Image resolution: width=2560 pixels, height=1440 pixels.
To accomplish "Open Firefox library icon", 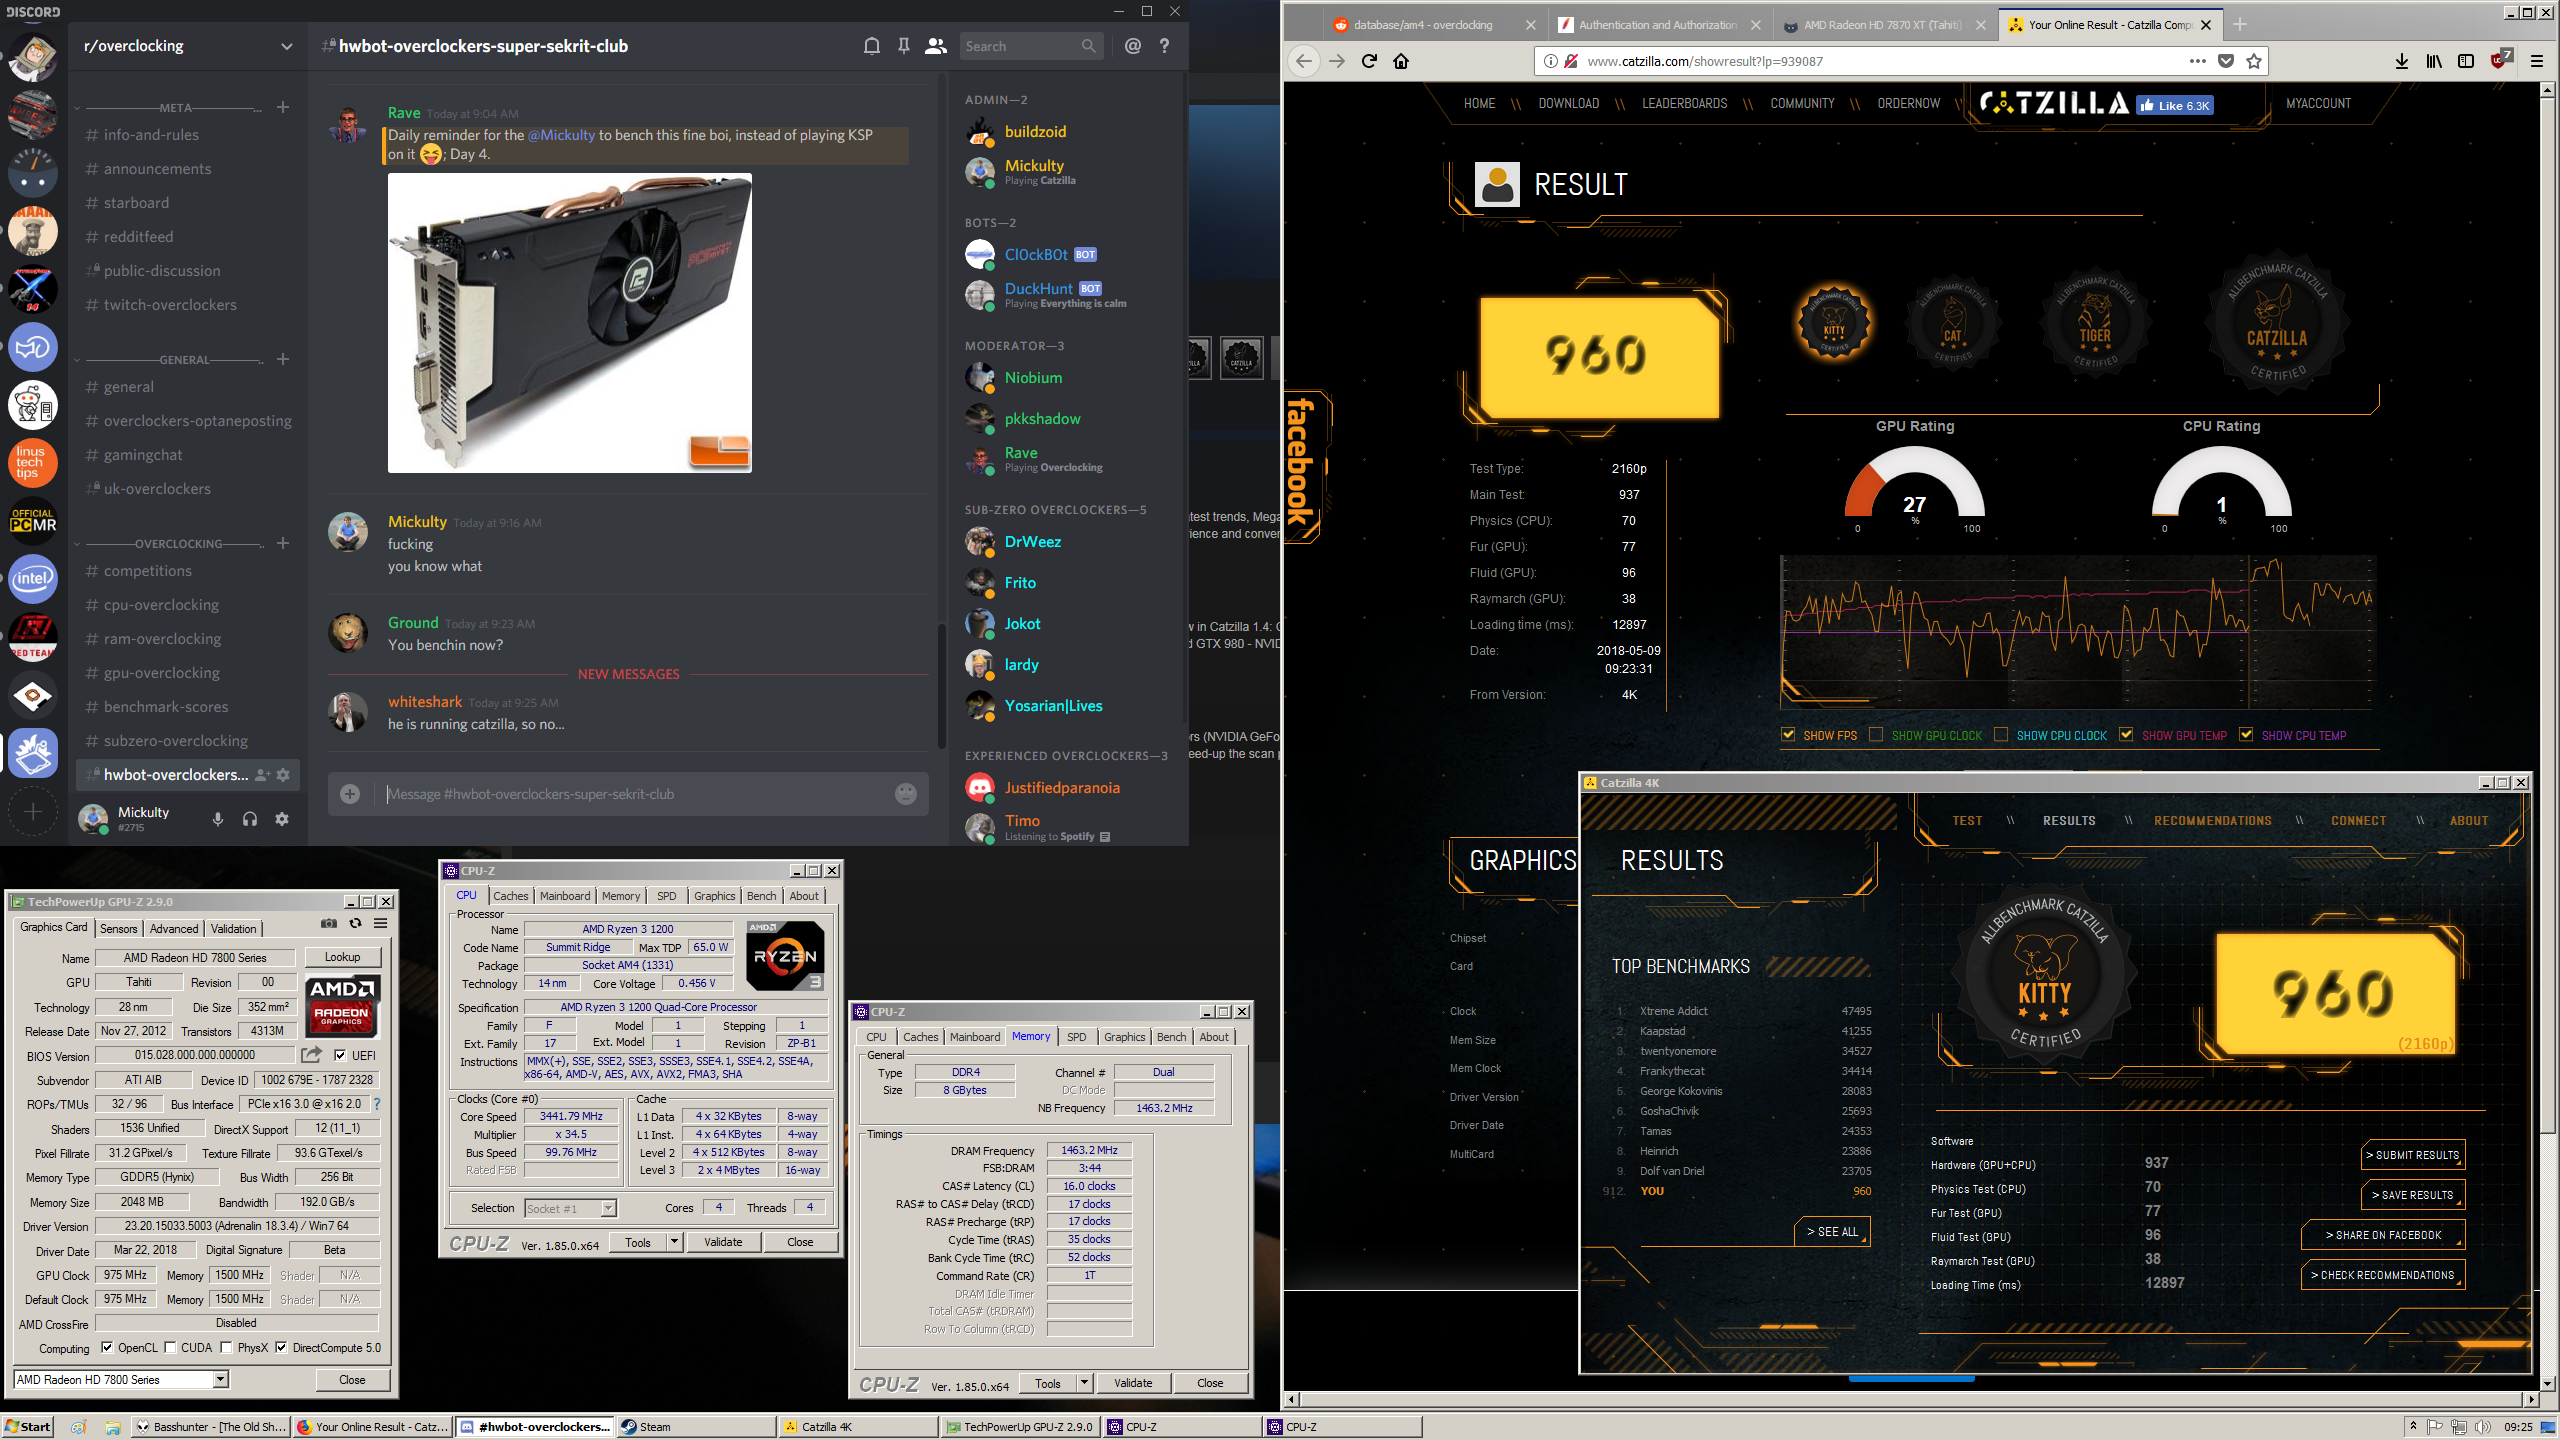I will coord(2434,61).
